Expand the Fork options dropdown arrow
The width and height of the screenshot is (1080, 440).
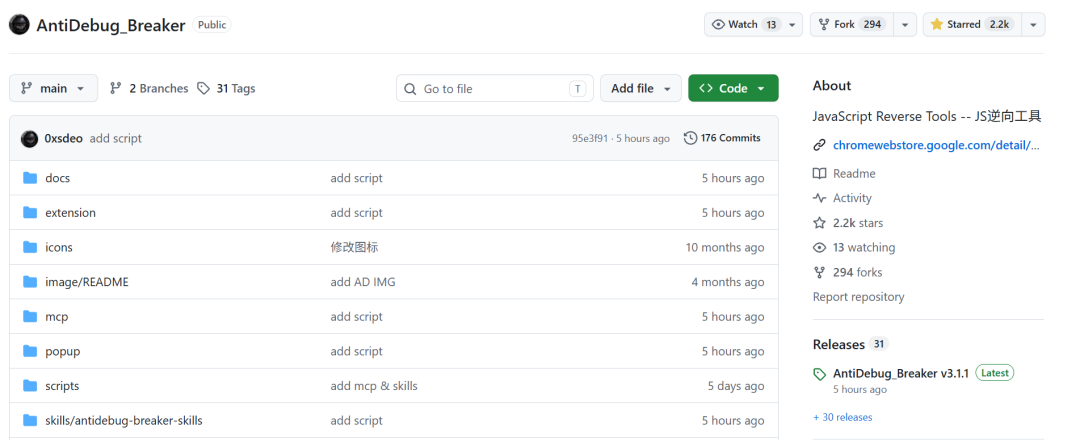(904, 24)
